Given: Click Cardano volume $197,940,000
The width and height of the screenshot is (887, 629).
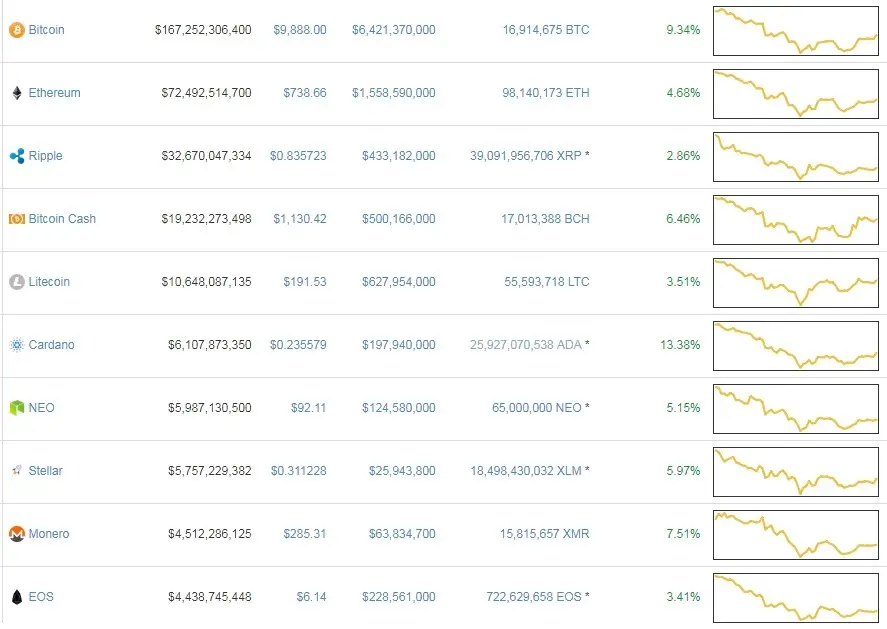Looking at the screenshot, I should (399, 344).
